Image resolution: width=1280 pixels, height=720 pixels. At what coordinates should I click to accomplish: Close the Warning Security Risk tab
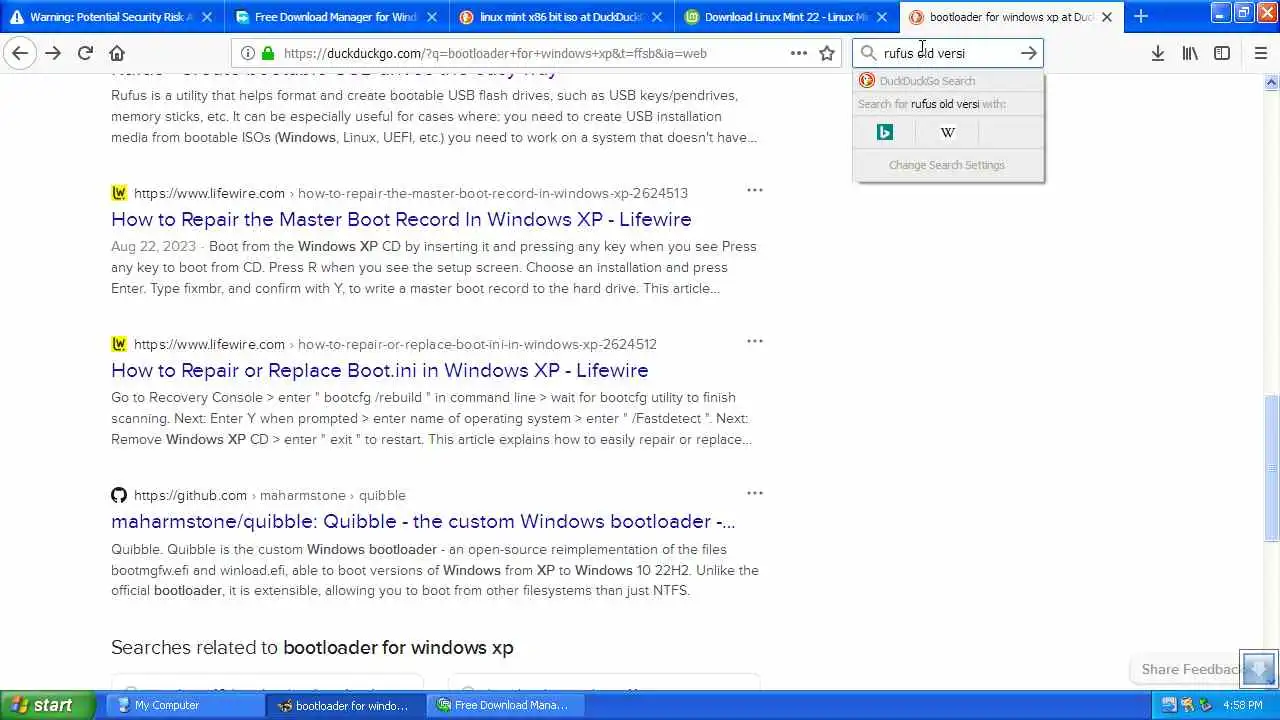point(207,17)
